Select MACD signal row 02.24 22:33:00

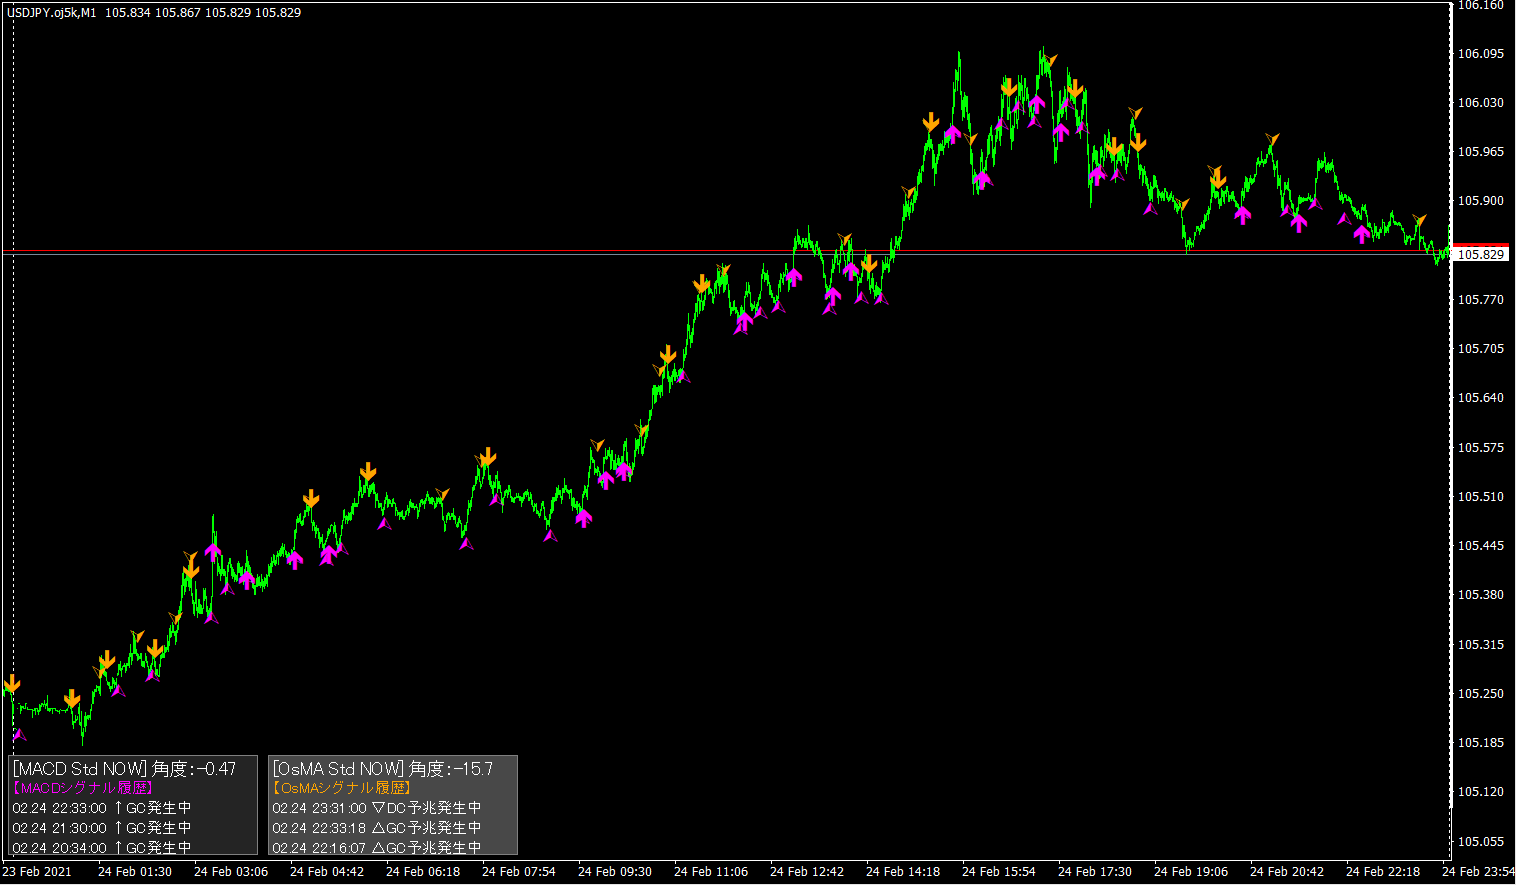pyautogui.click(x=102, y=808)
